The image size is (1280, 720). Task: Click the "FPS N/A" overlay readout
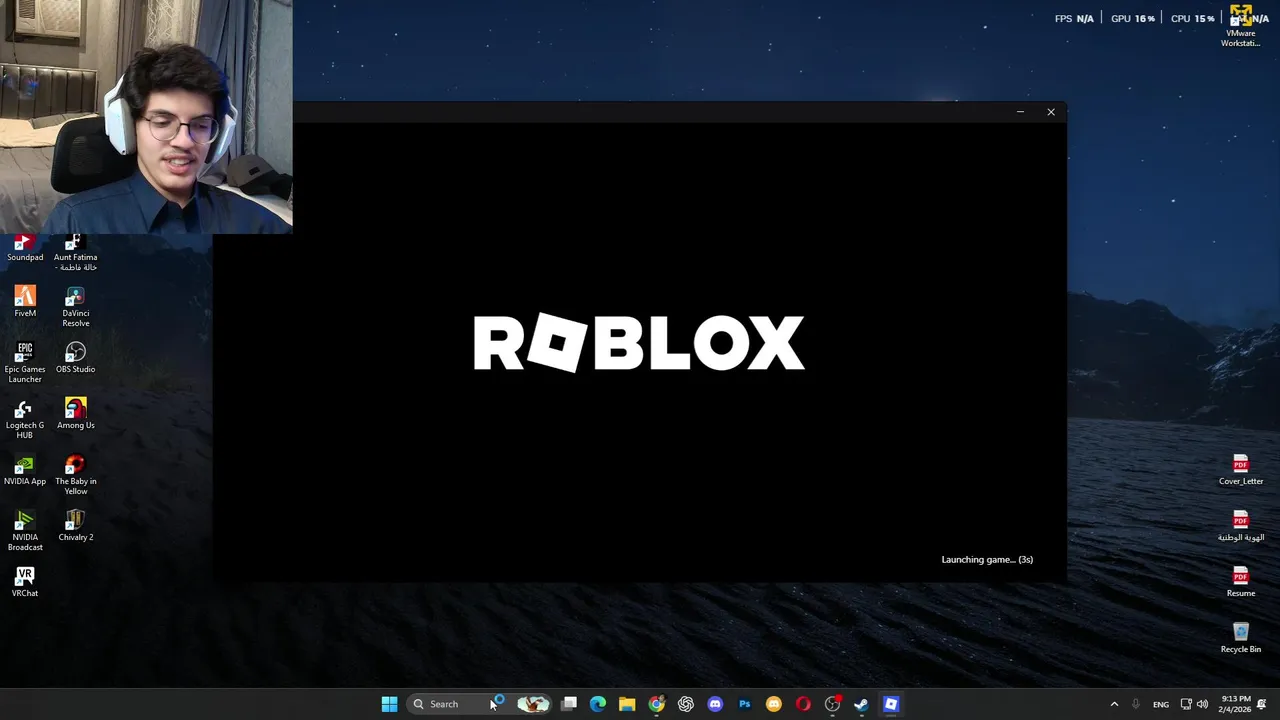(1074, 19)
